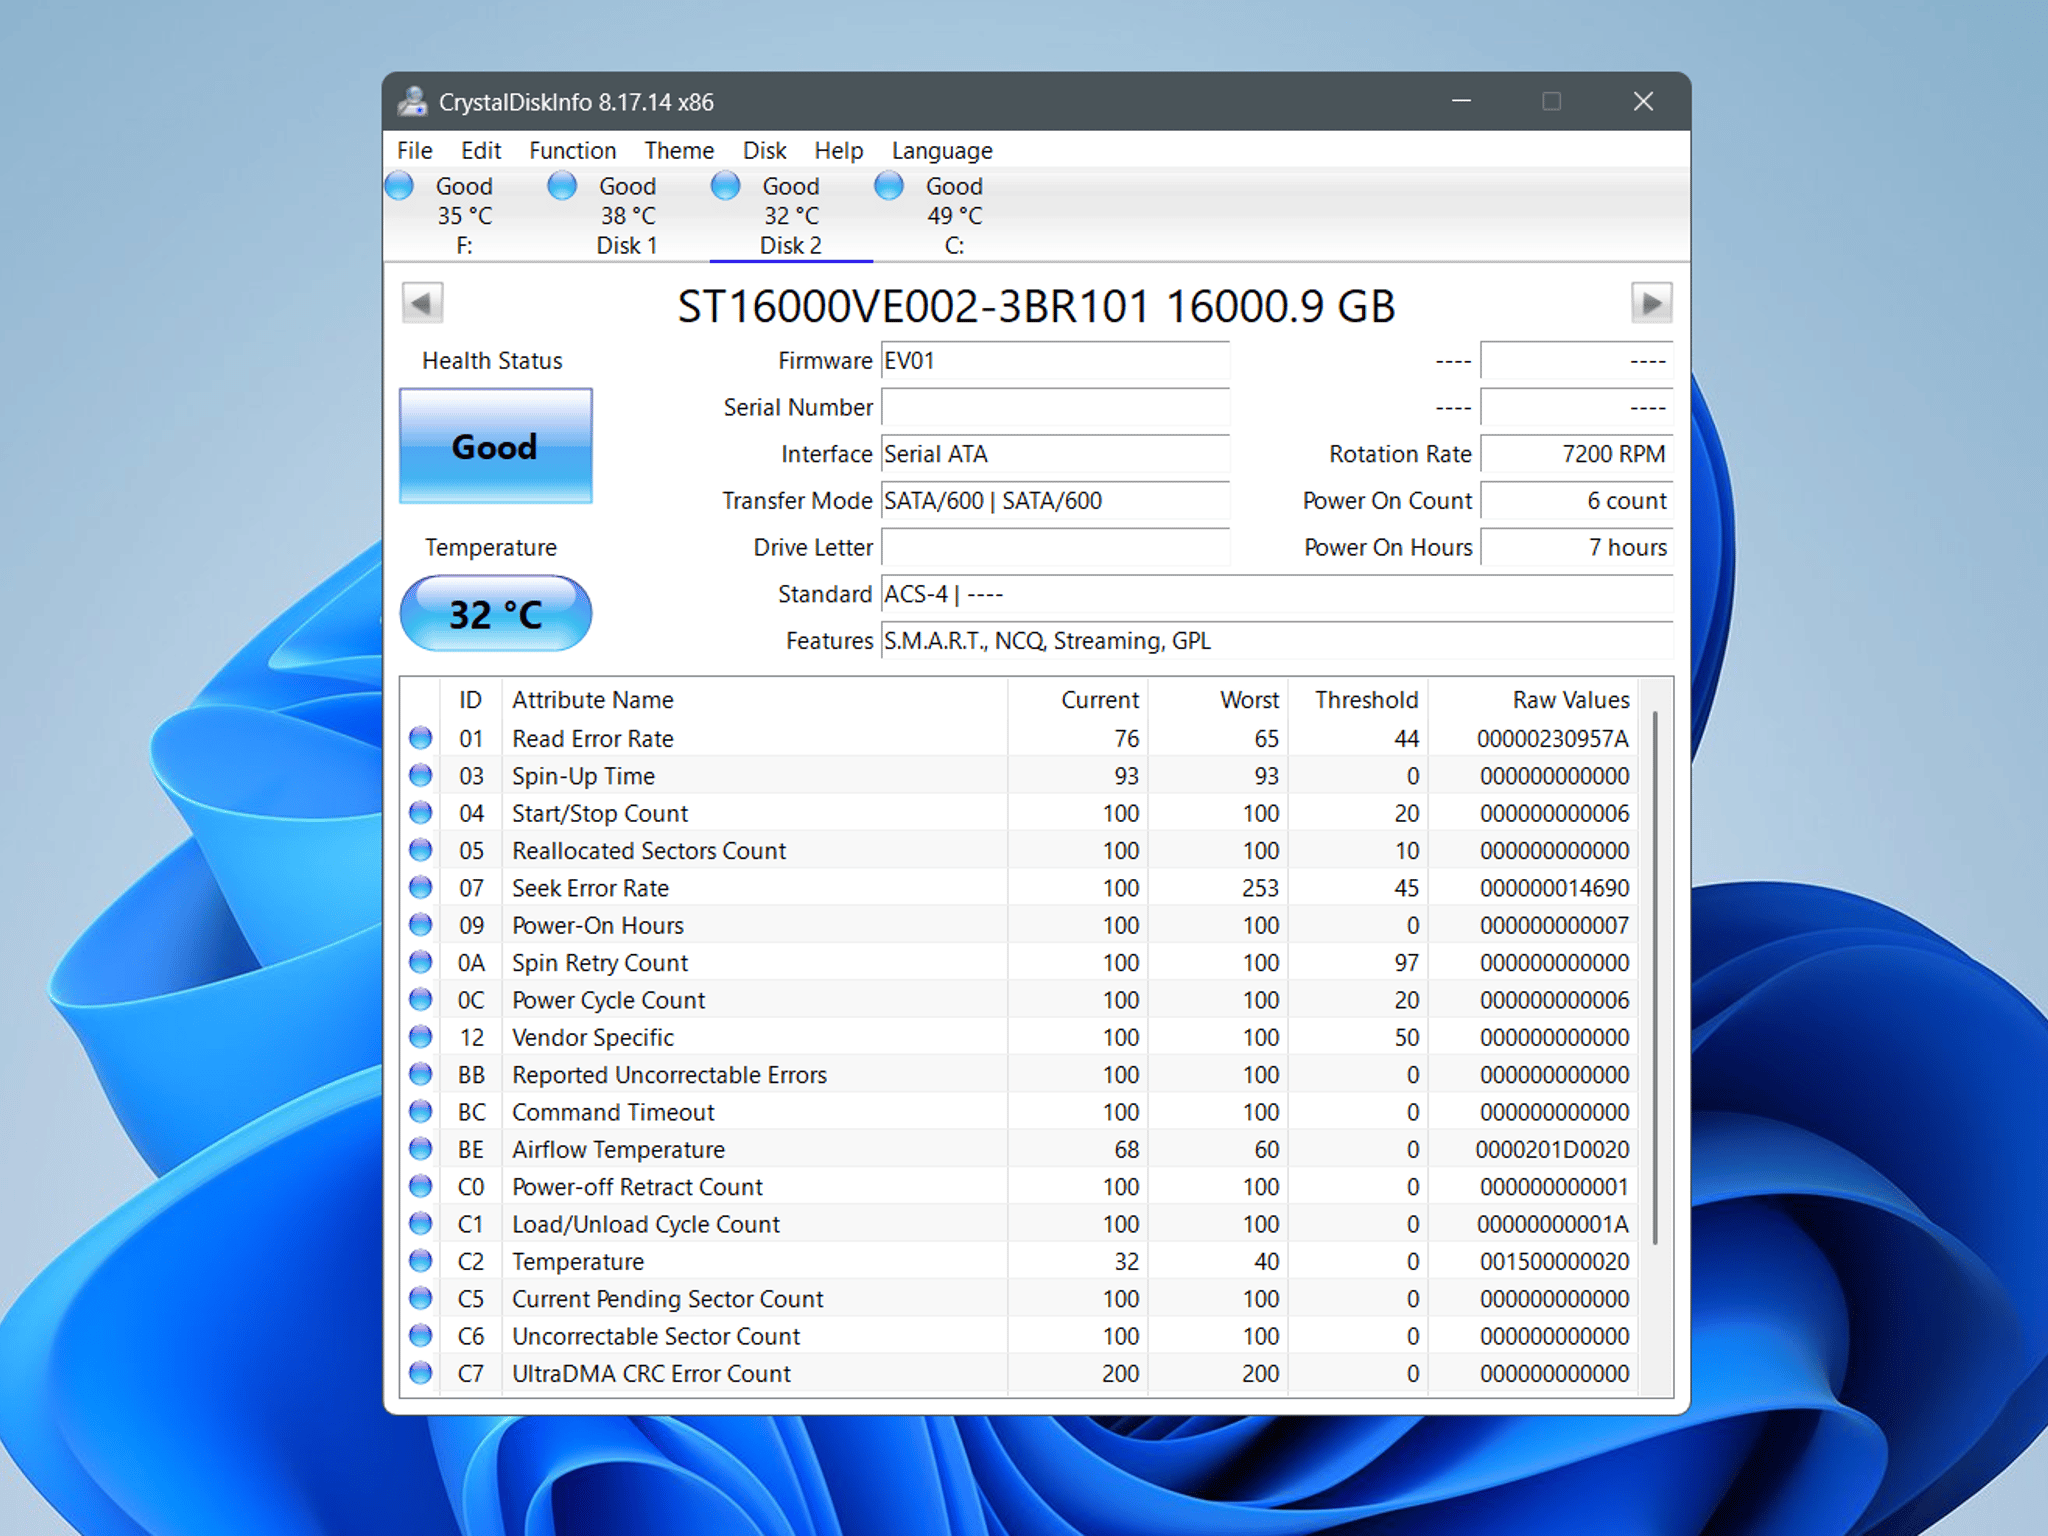Click status orb of Load/Unload Cycle Count row
Screen dimensions: 2048x1536
coord(421,1223)
